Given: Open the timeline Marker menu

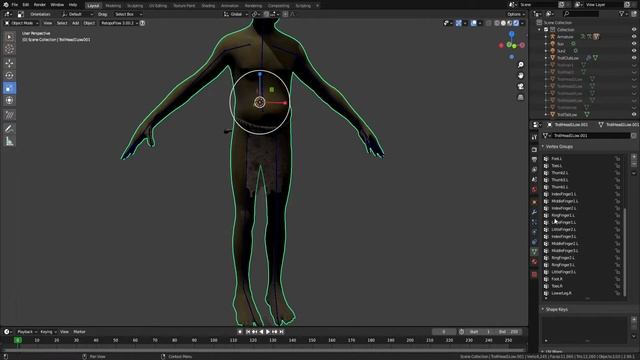Looking at the screenshot, I should tap(79, 332).
